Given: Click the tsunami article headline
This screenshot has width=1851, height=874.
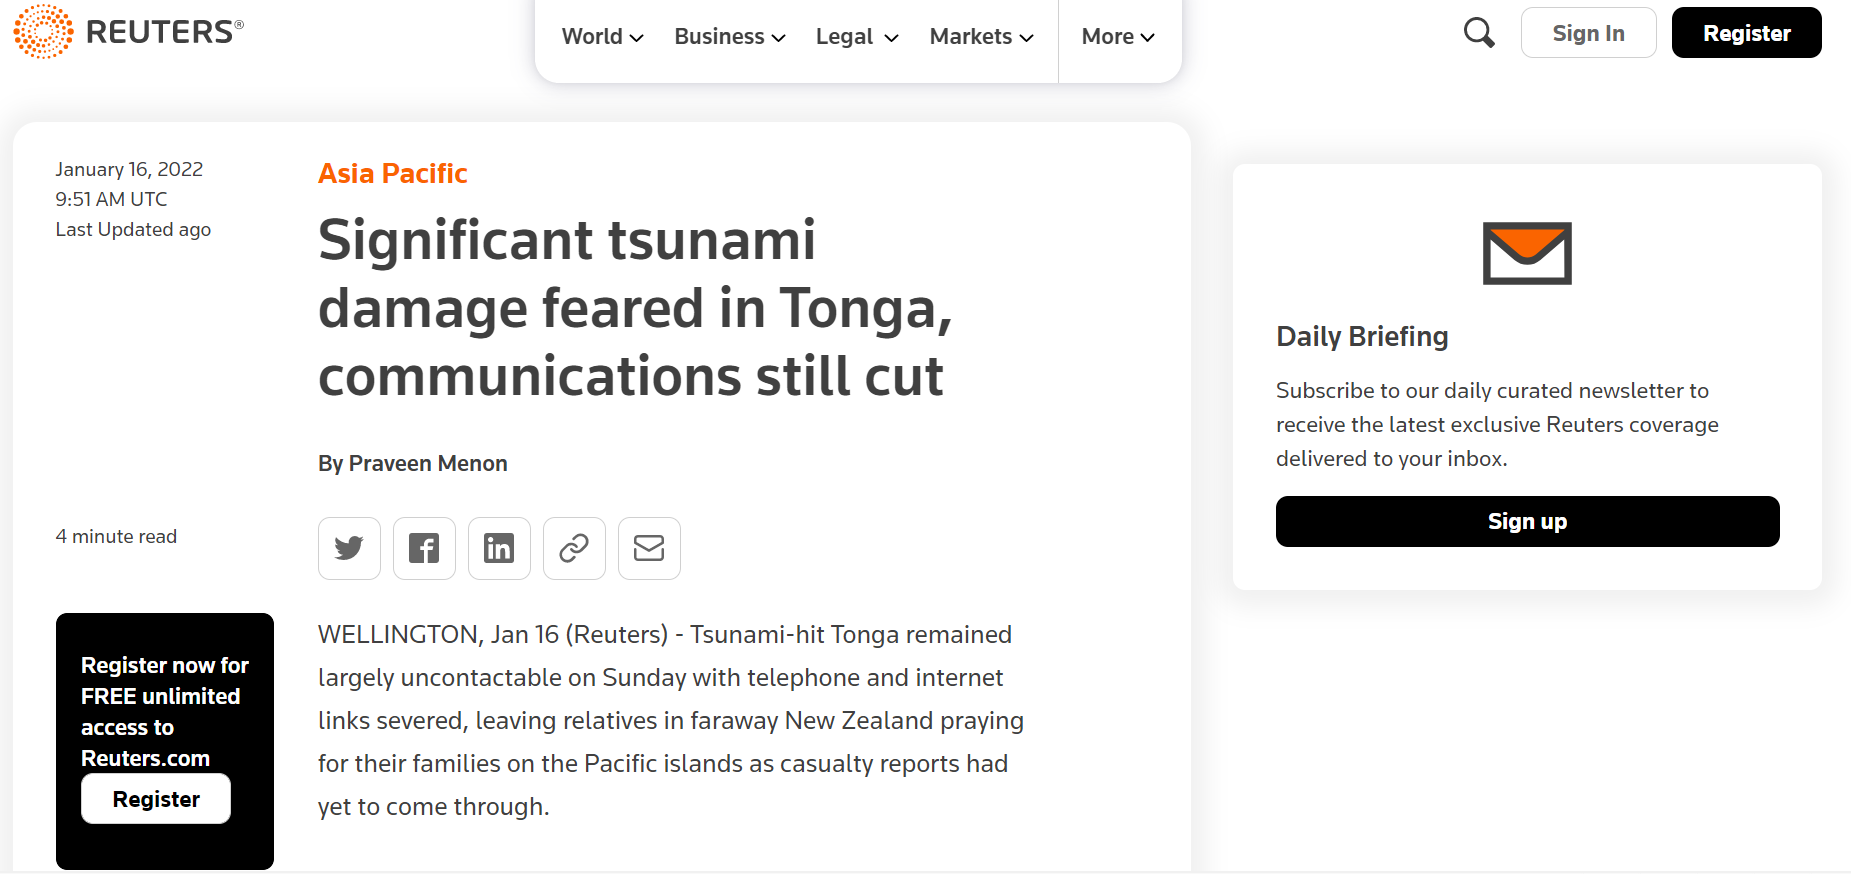Looking at the screenshot, I should click(634, 308).
